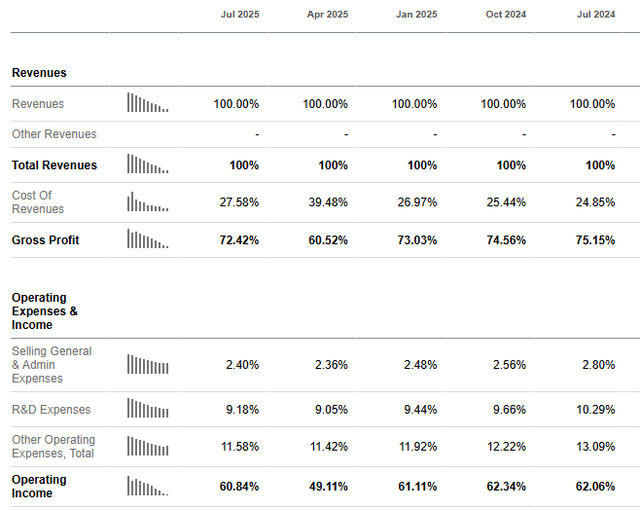Click Selling General & Admin Expenses sparkline
This screenshot has width=640, height=510.
(148, 364)
